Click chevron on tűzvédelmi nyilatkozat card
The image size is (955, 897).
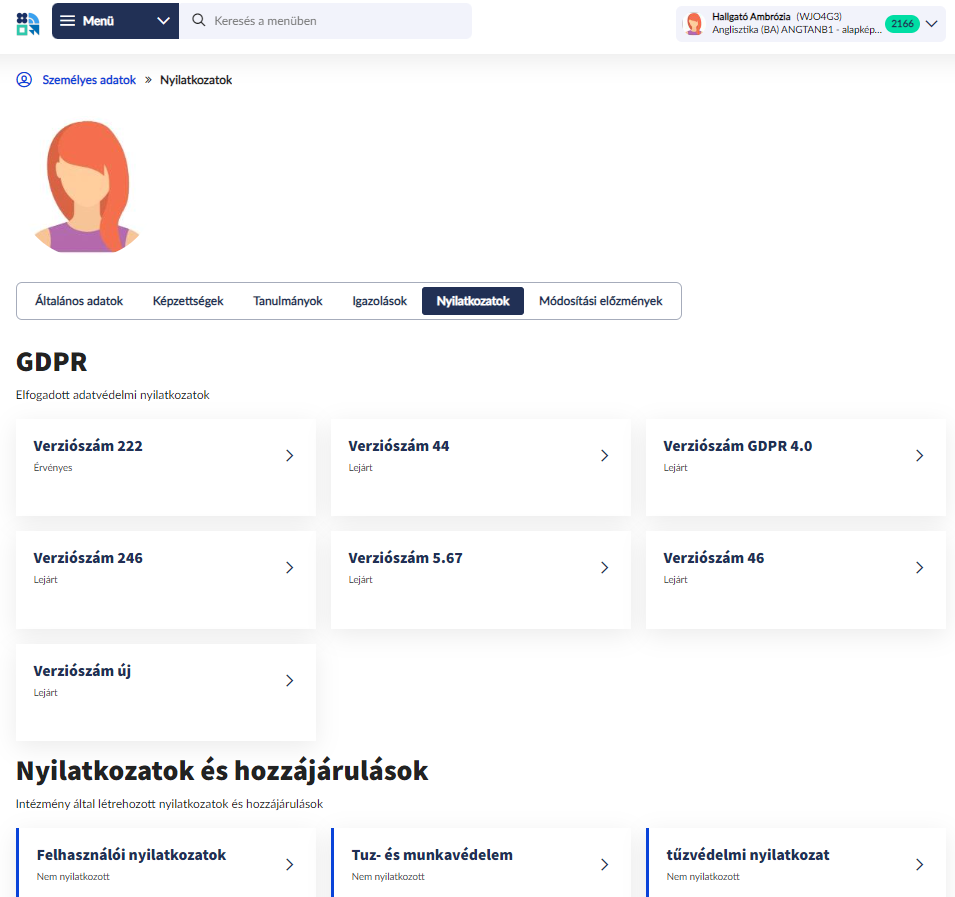click(920, 865)
